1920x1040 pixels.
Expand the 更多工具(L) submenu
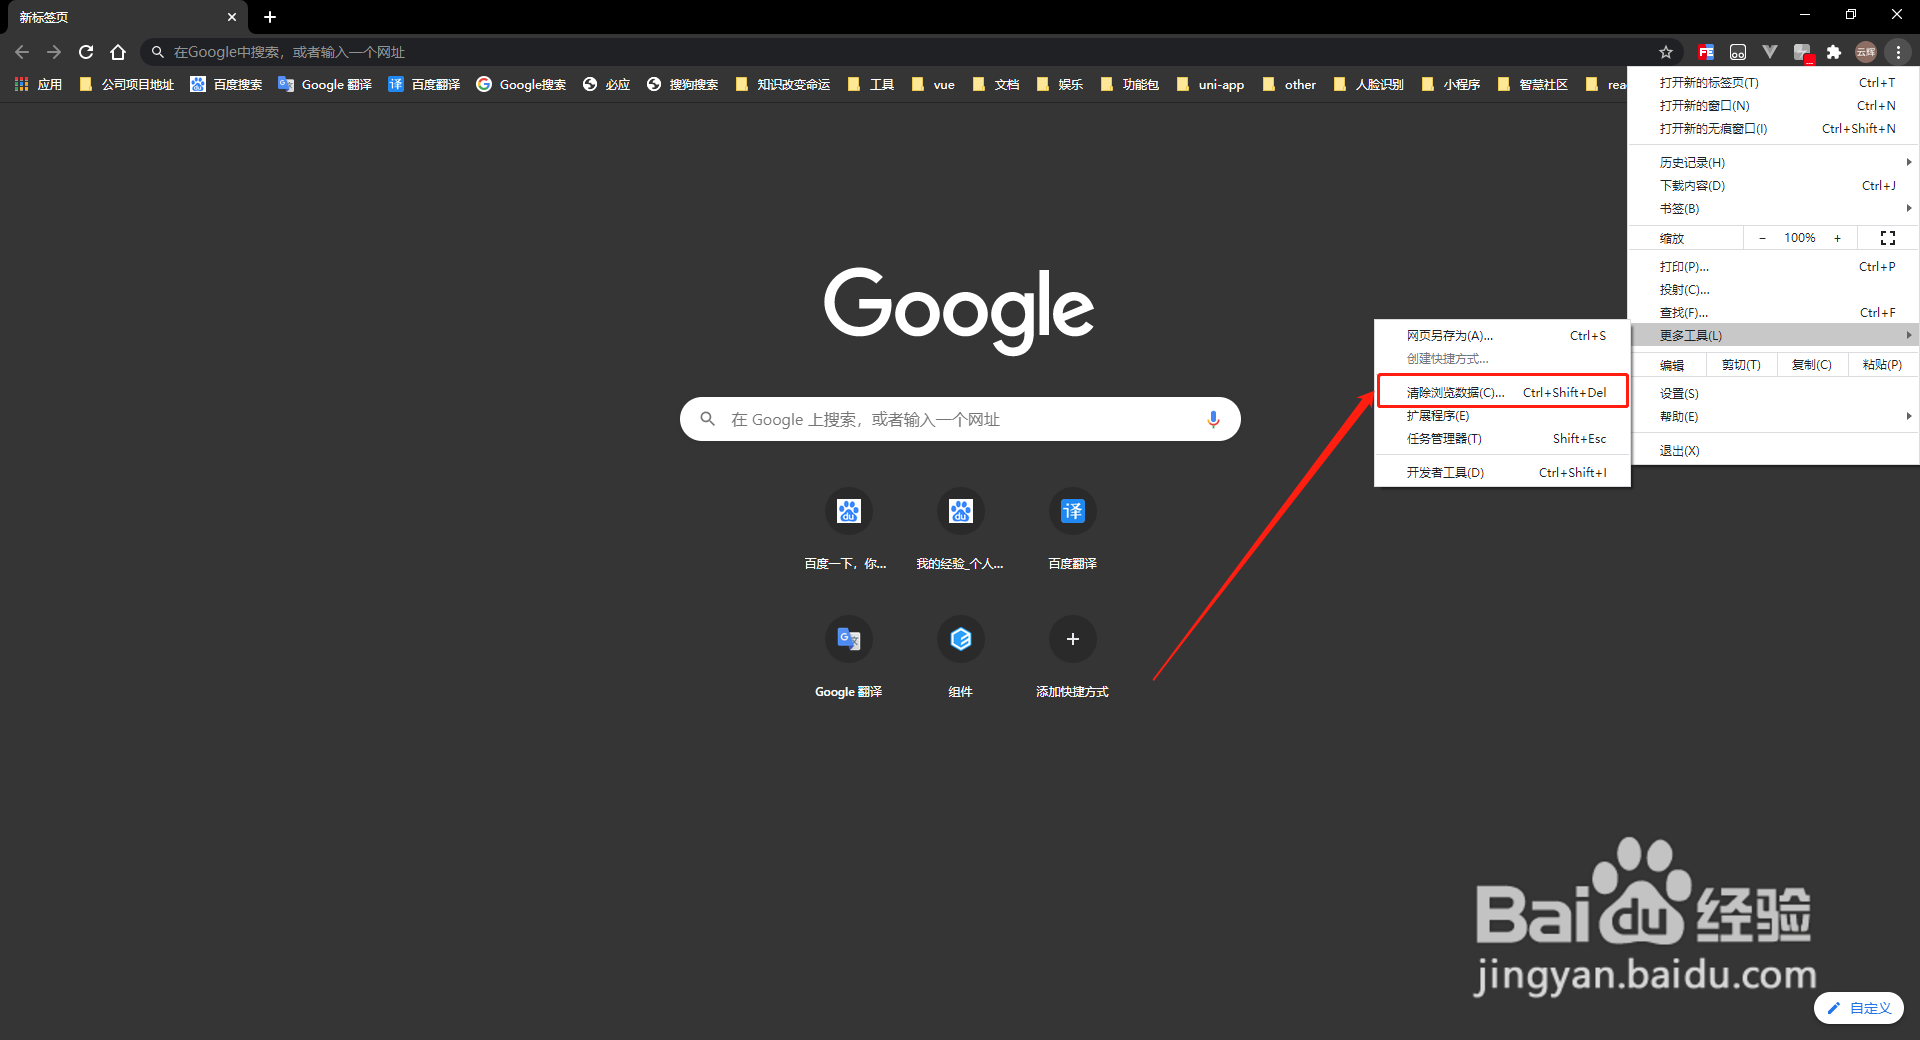pos(1774,335)
